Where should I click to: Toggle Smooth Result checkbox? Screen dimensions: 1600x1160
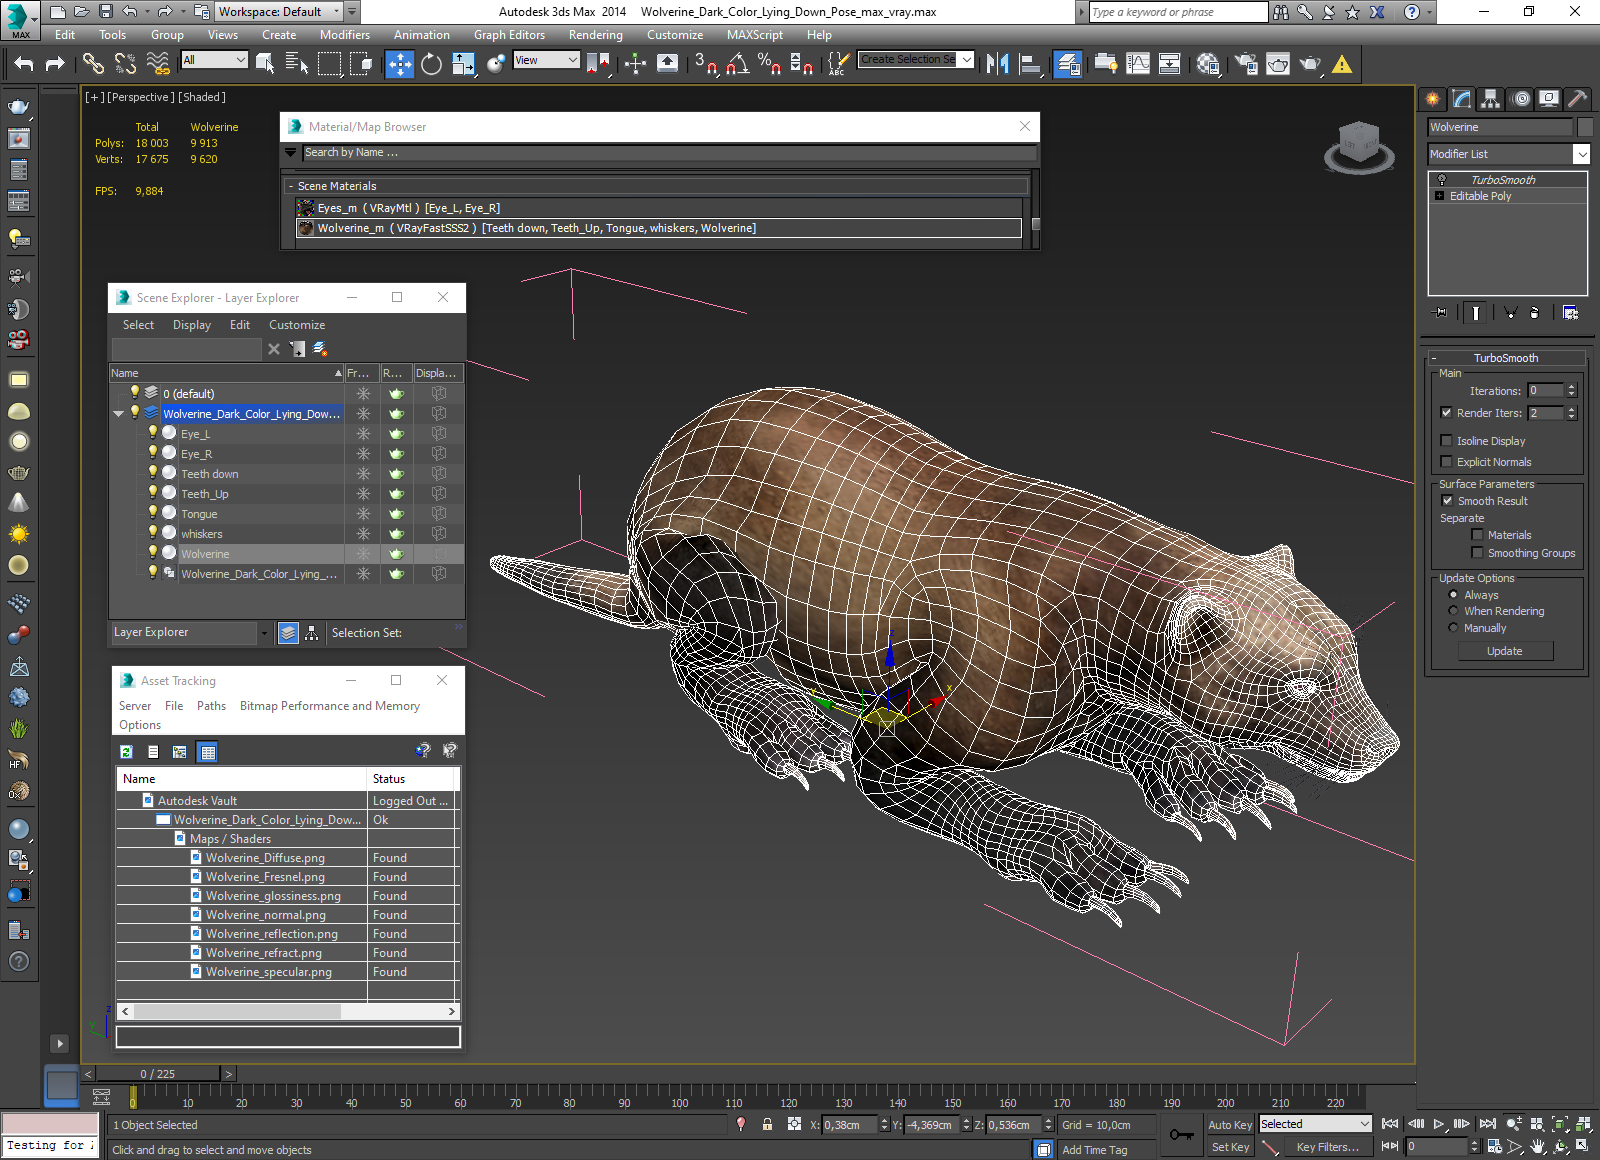click(x=1447, y=501)
